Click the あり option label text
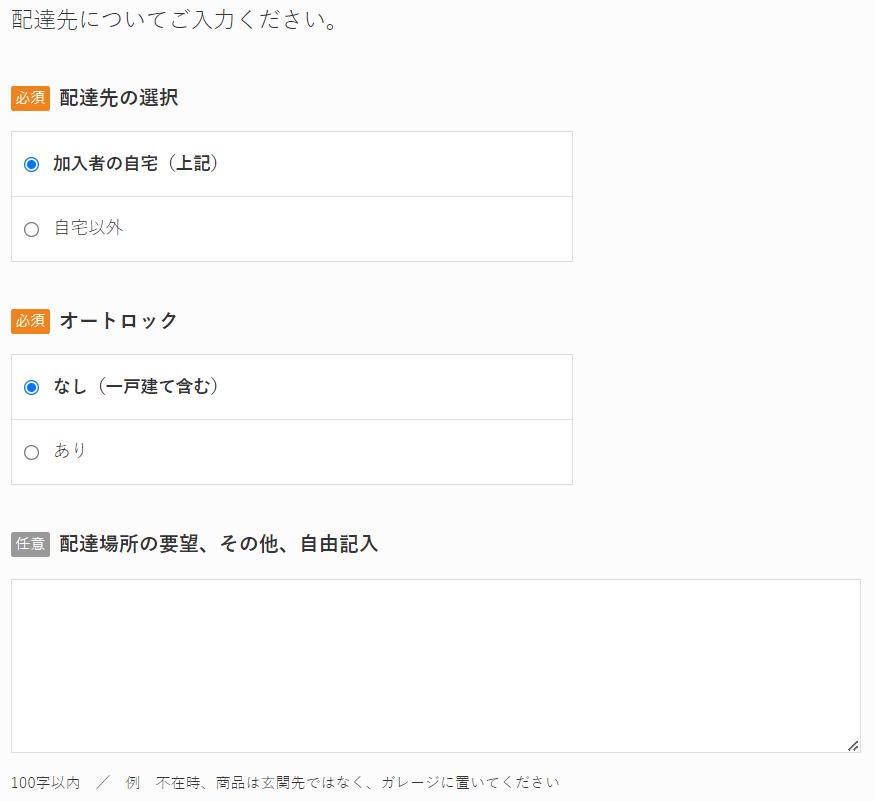The image size is (875, 801). [x=70, y=450]
